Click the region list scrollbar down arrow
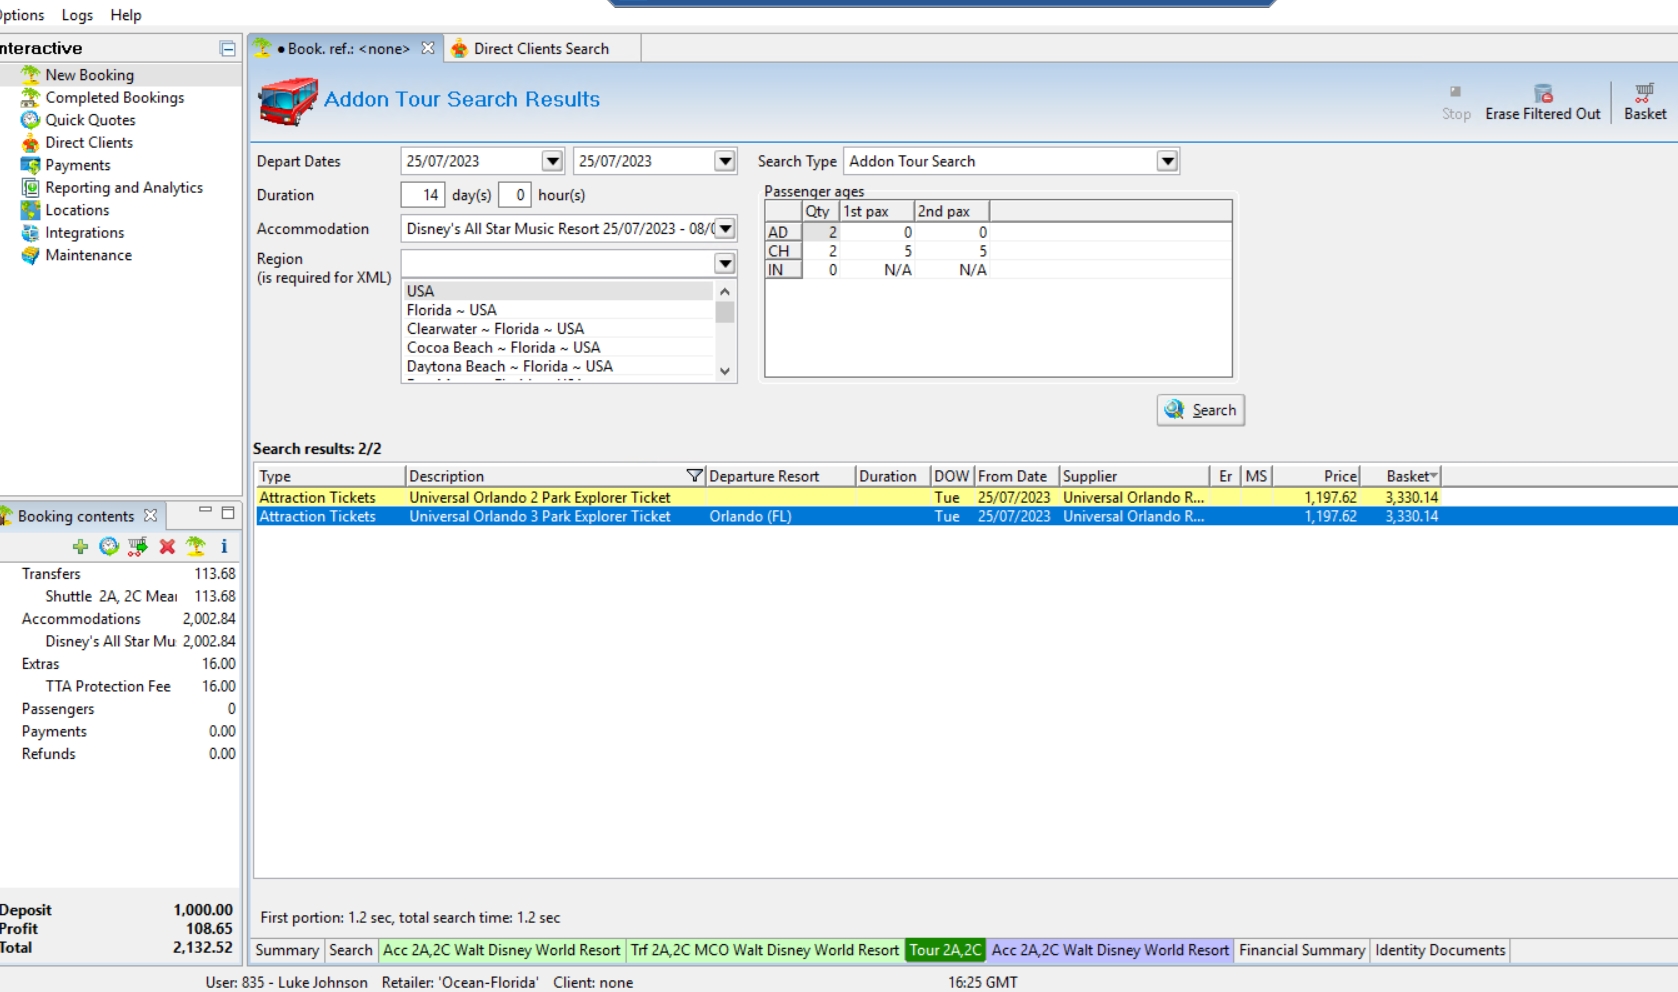The height and width of the screenshot is (992, 1678). tap(725, 371)
